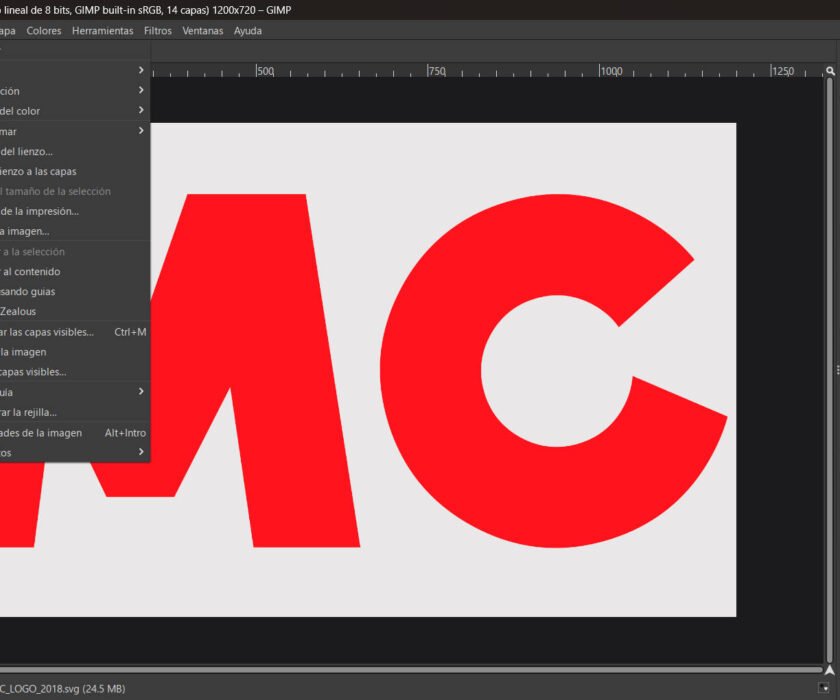Open the partially visible 'apa' menu
Viewport: 840px width, 700px height.
8,31
